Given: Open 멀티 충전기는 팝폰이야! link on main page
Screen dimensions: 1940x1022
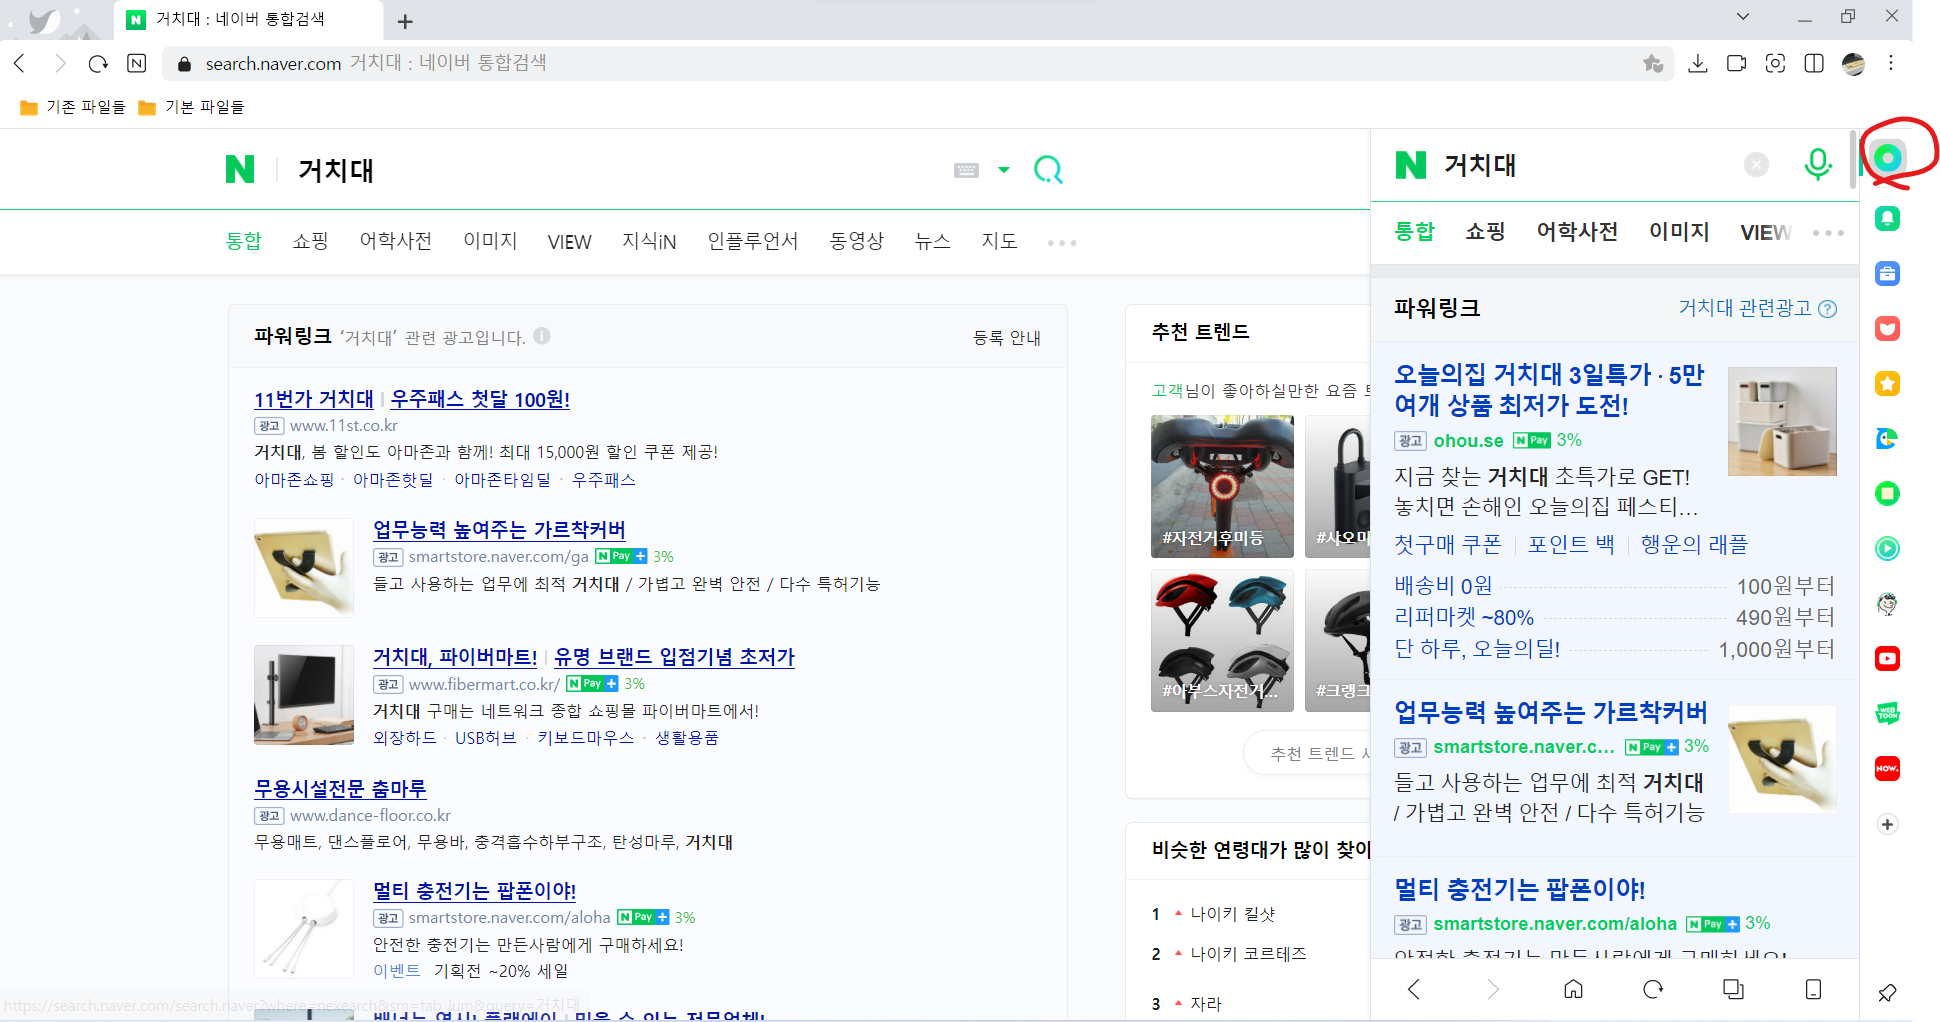Looking at the screenshot, I should click(x=474, y=890).
